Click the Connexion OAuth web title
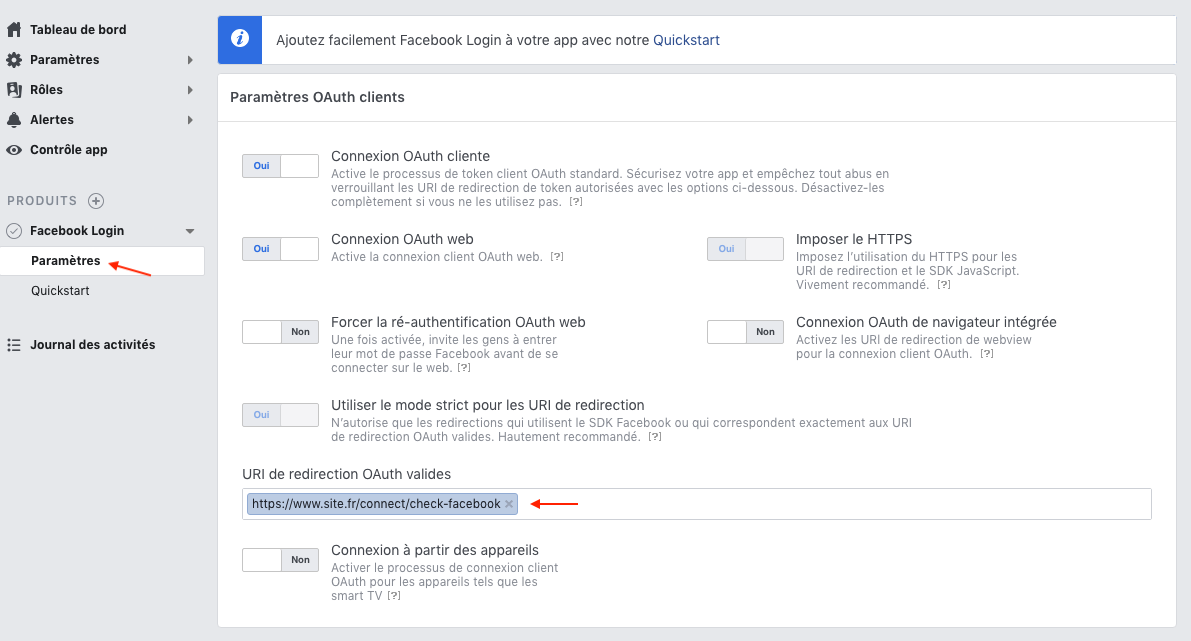1191x641 pixels. pos(402,239)
